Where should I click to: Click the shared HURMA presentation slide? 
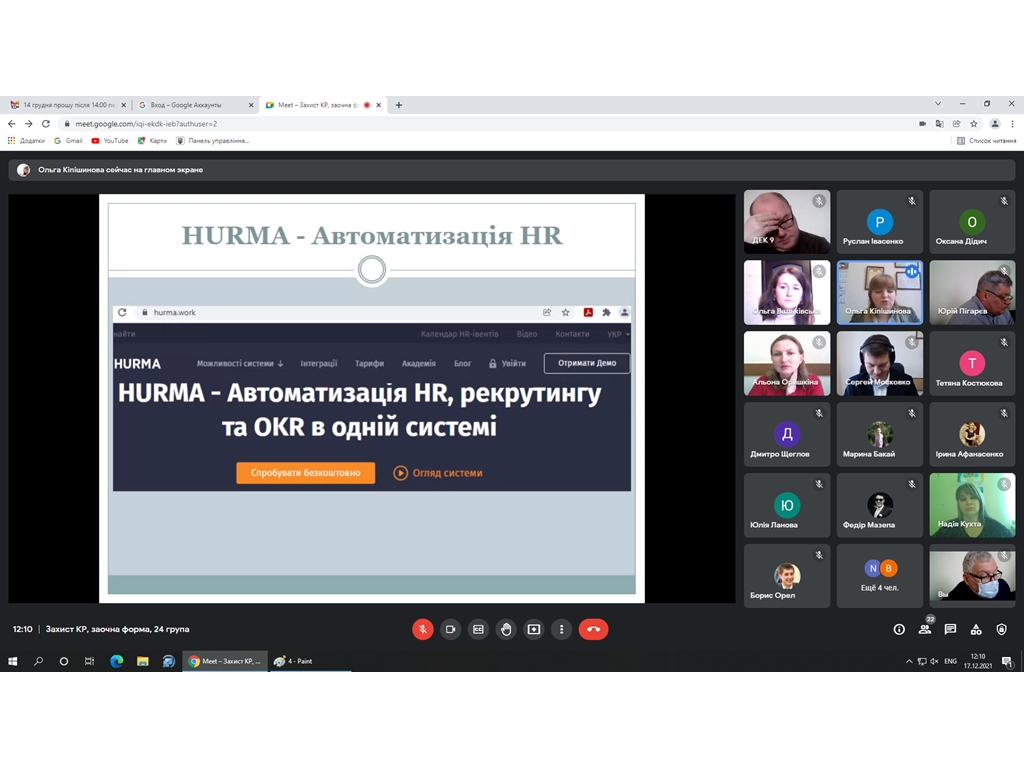tap(372, 398)
